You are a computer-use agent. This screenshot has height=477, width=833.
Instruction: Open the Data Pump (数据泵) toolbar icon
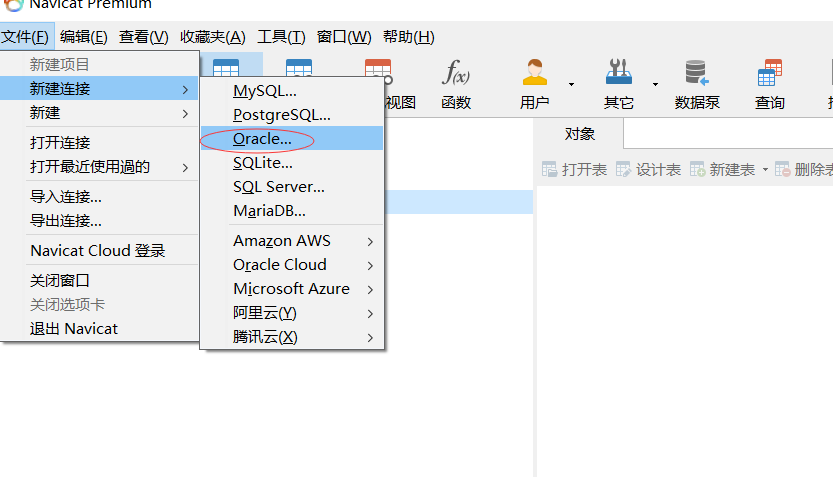[697, 84]
